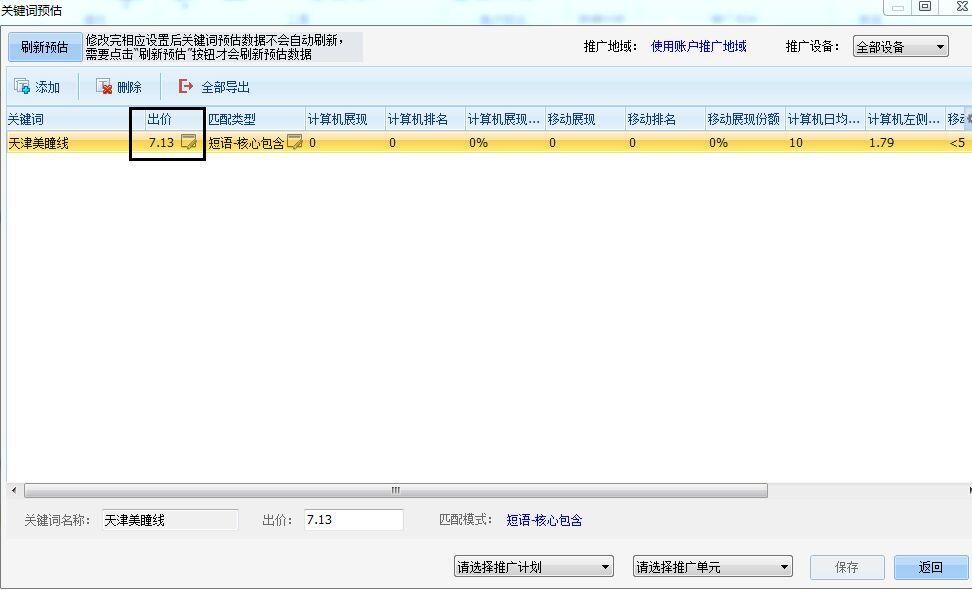Viewport: 972px width, 590px height.
Task: Click the edit icon beside 短语-核心包含 match type
Action: 296,142
